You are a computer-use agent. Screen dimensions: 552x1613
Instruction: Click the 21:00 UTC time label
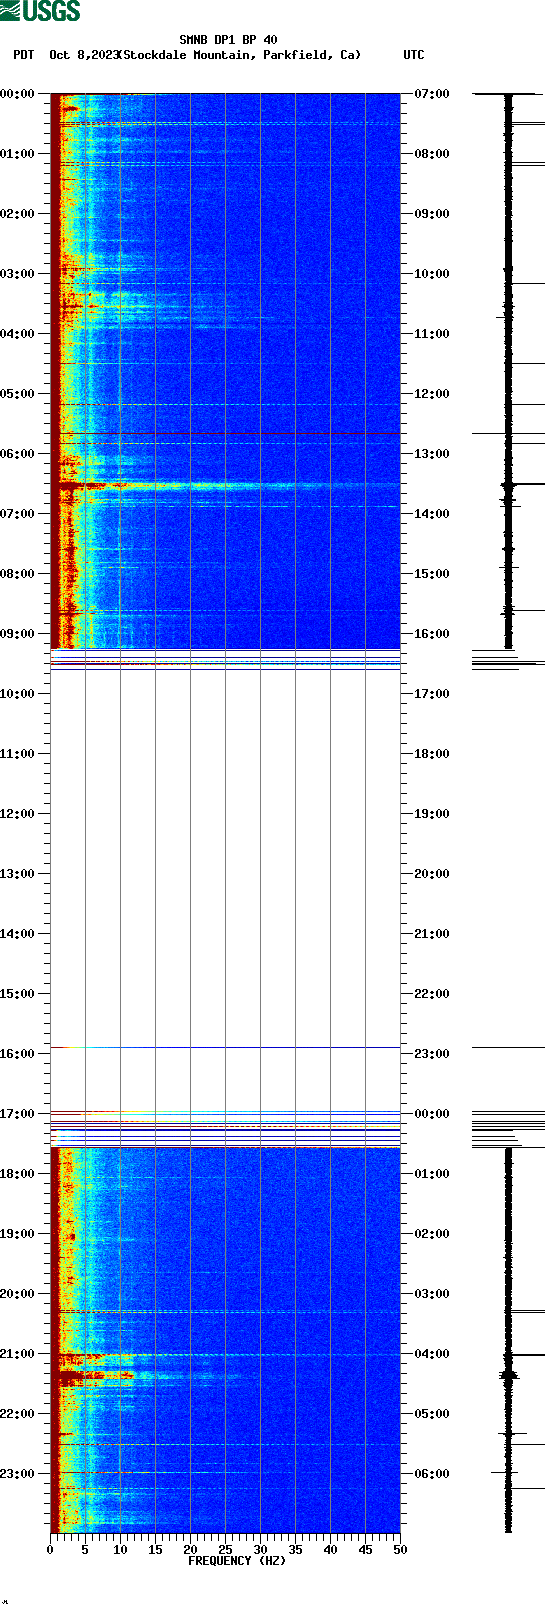click(432, 934)
